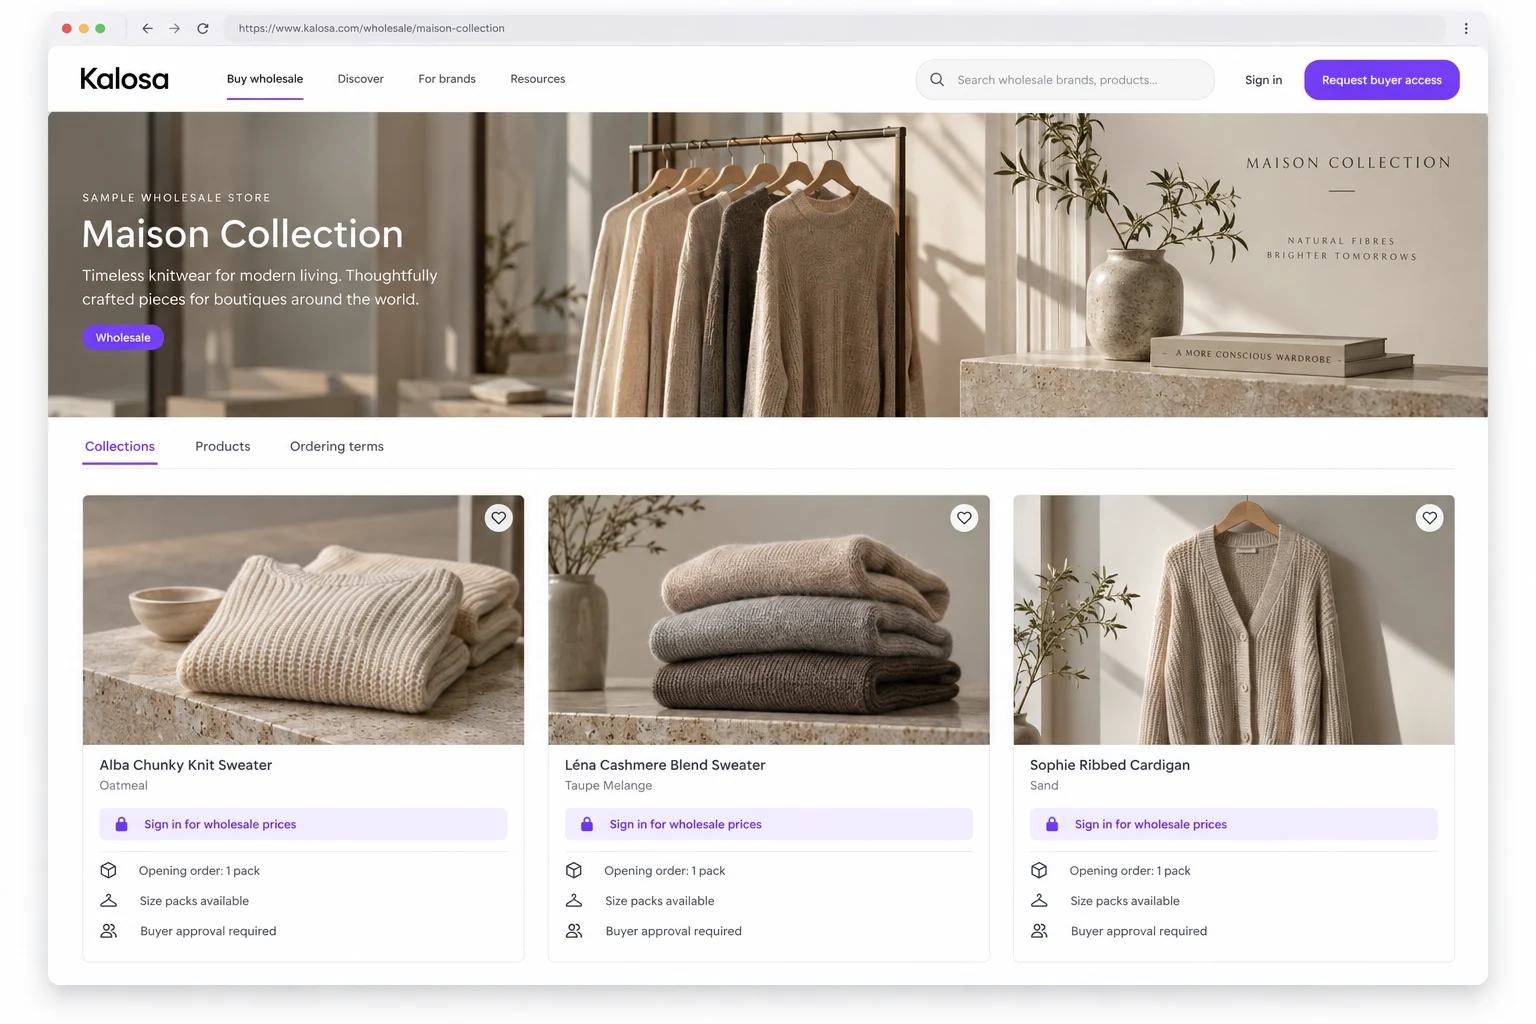
Task: Click lock icon on Sophie cardigan card
Action: pos(1052,824)
